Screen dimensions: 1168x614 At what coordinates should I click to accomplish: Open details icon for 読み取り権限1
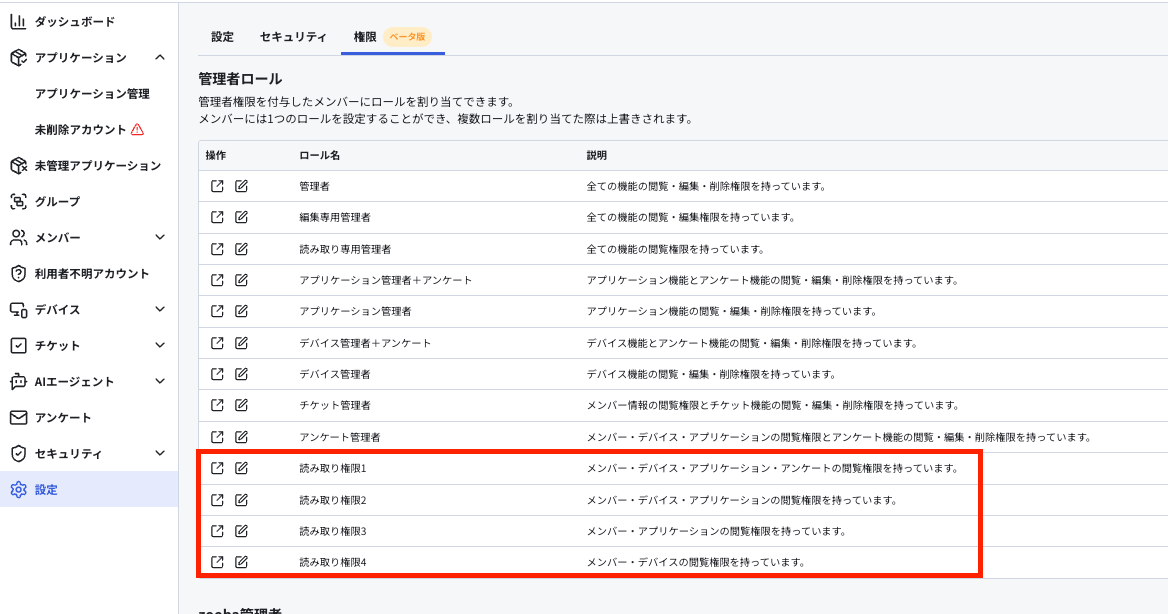coord(217,468)
